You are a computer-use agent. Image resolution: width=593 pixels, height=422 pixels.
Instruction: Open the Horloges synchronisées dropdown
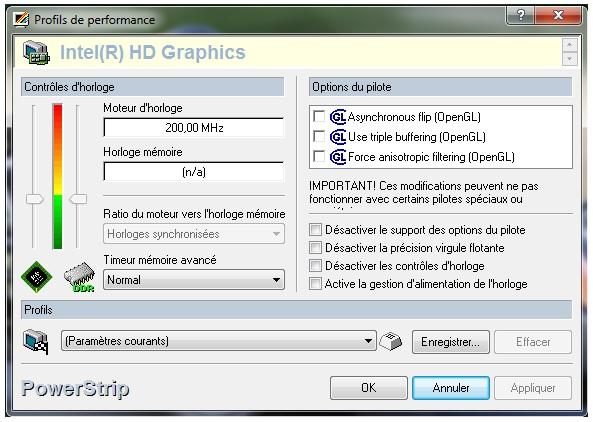tap(194, 234)
